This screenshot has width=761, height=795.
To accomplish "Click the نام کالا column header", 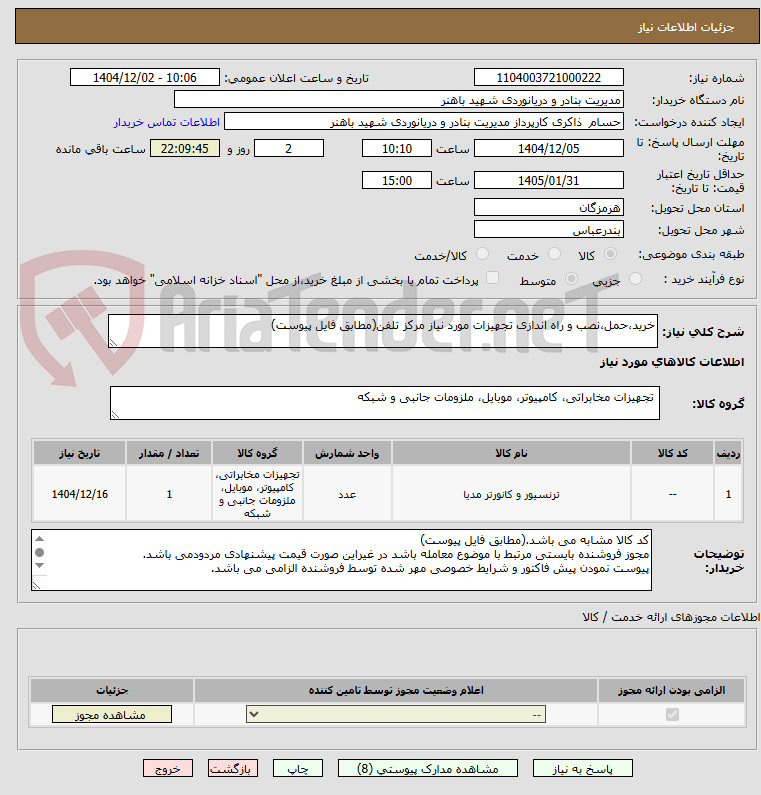I will [x=511, y=453].
